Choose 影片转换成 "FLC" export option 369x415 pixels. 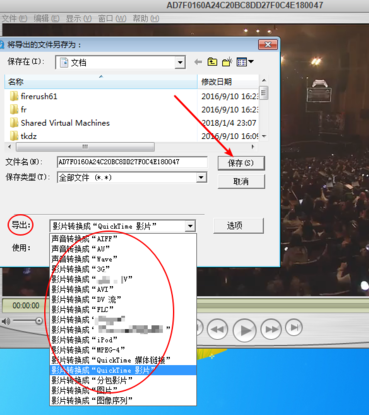pyautogui.click(x=123, y=309)
